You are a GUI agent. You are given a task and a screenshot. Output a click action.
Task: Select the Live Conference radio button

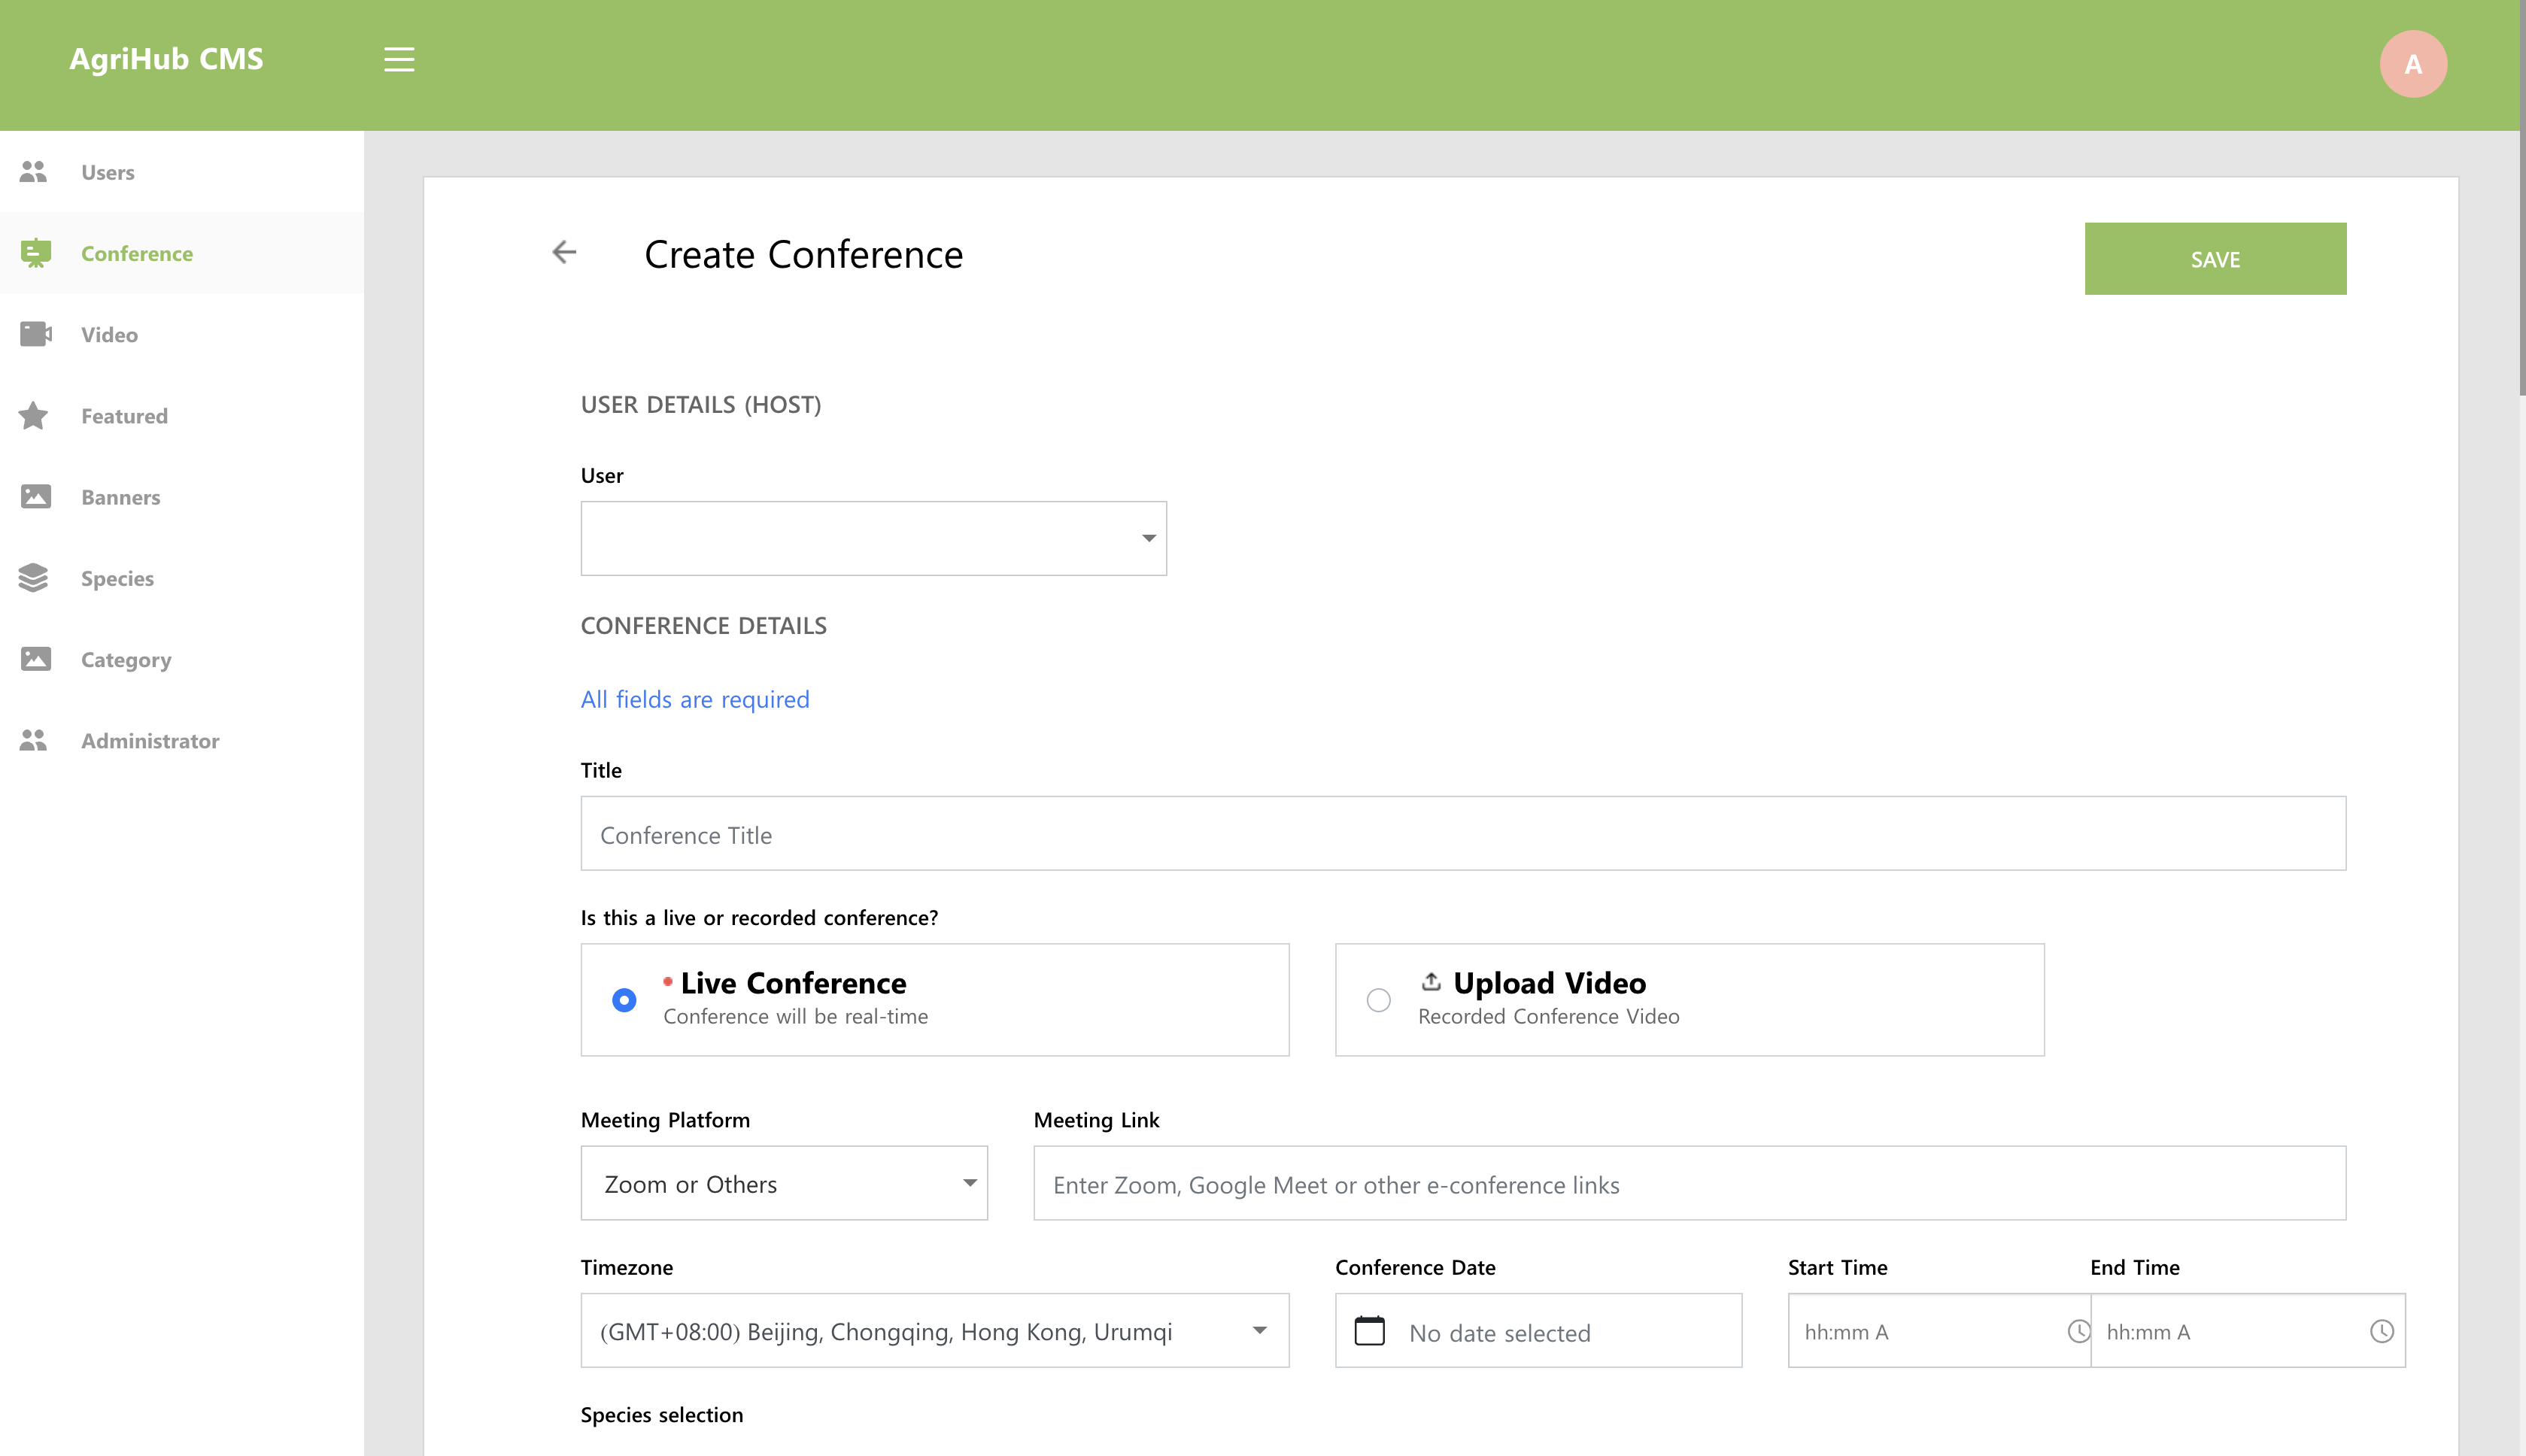624,1000
